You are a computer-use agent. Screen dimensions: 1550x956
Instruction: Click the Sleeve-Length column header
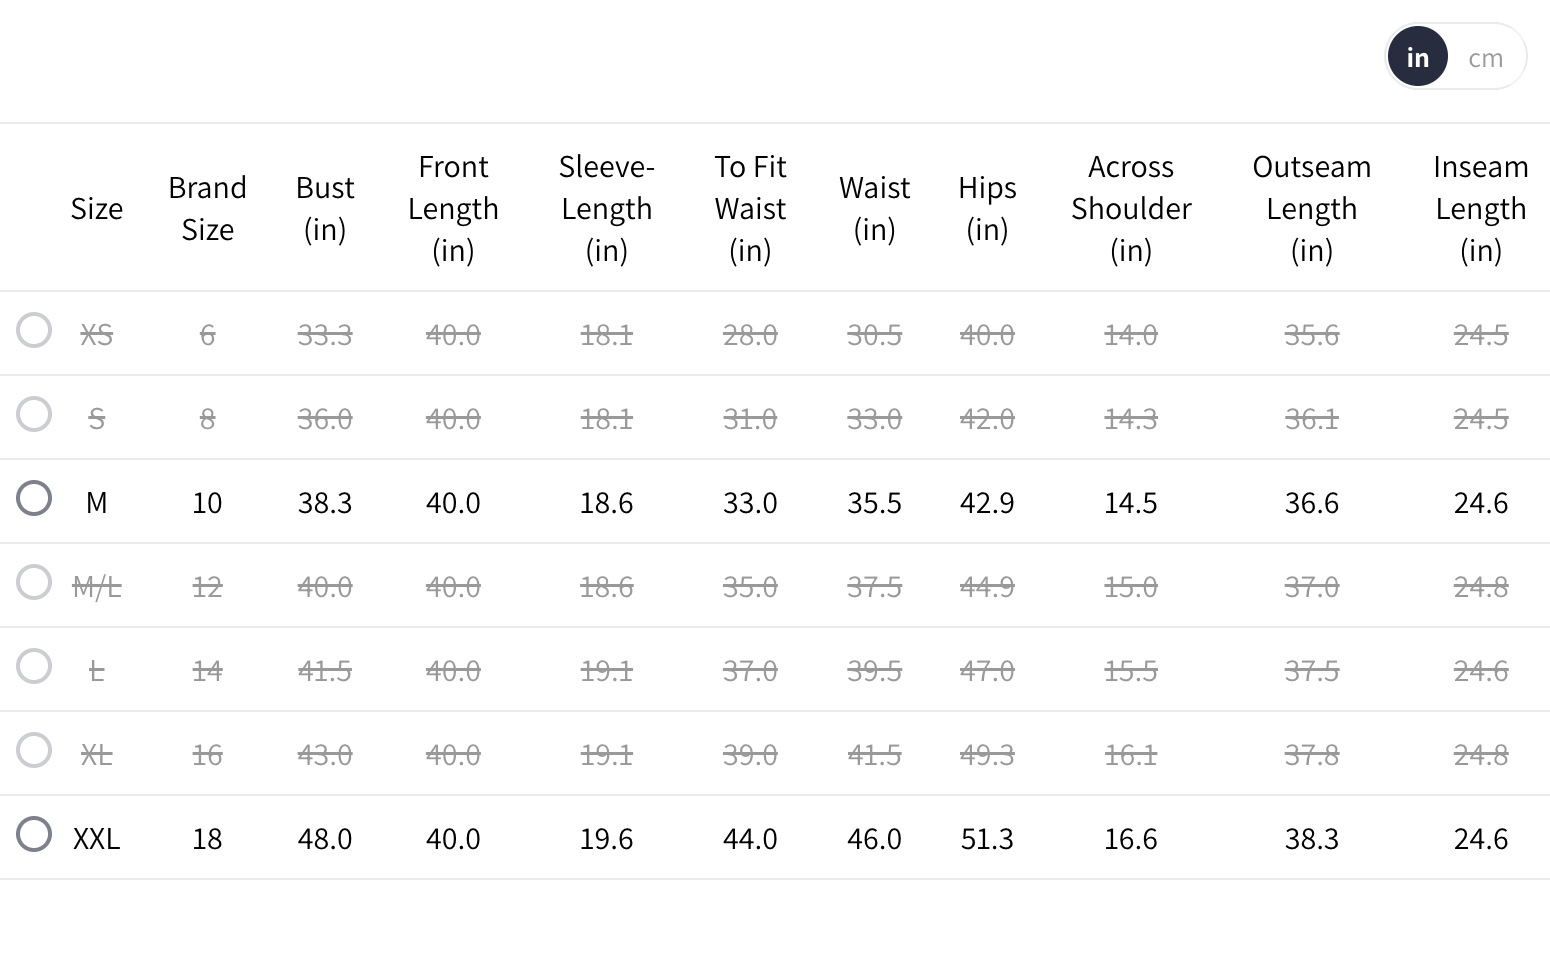click(606, 208)
